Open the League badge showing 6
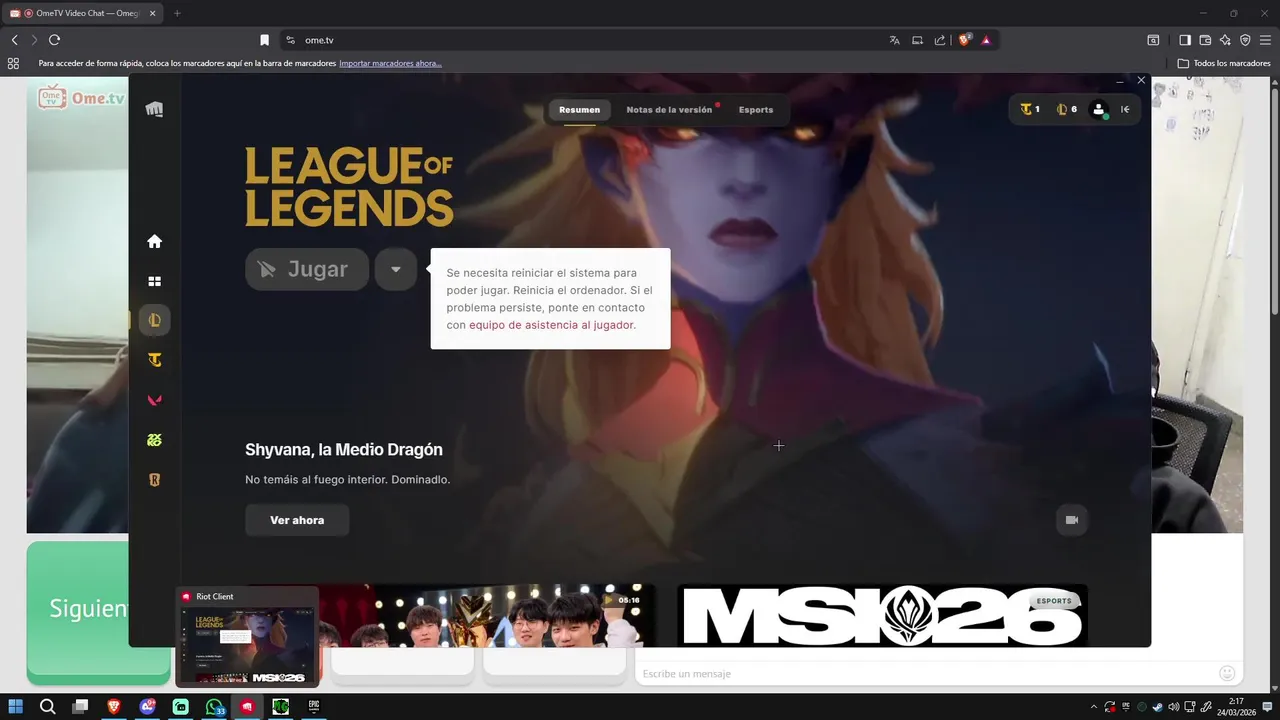The image size is (1280, 720). [1067, 109]
